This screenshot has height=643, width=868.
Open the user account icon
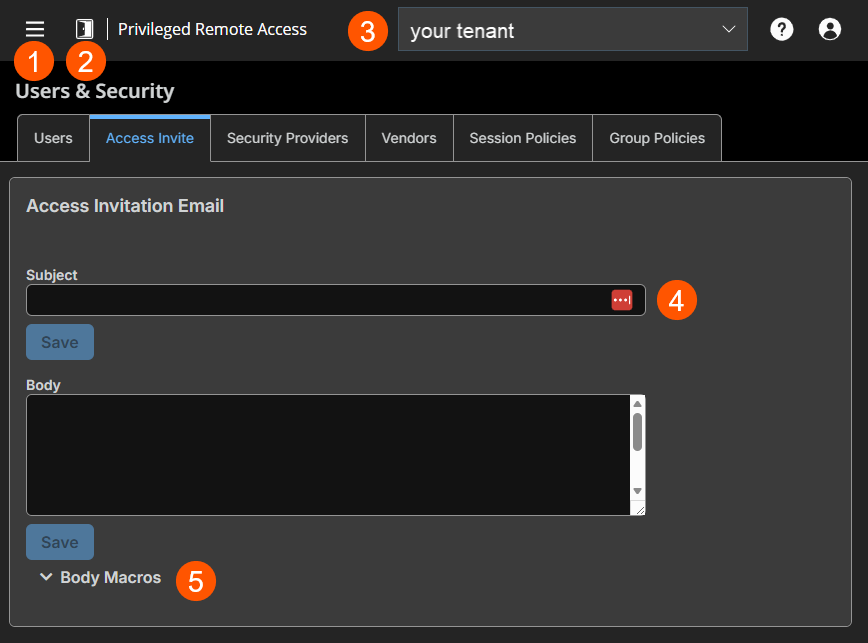(829, 29)
